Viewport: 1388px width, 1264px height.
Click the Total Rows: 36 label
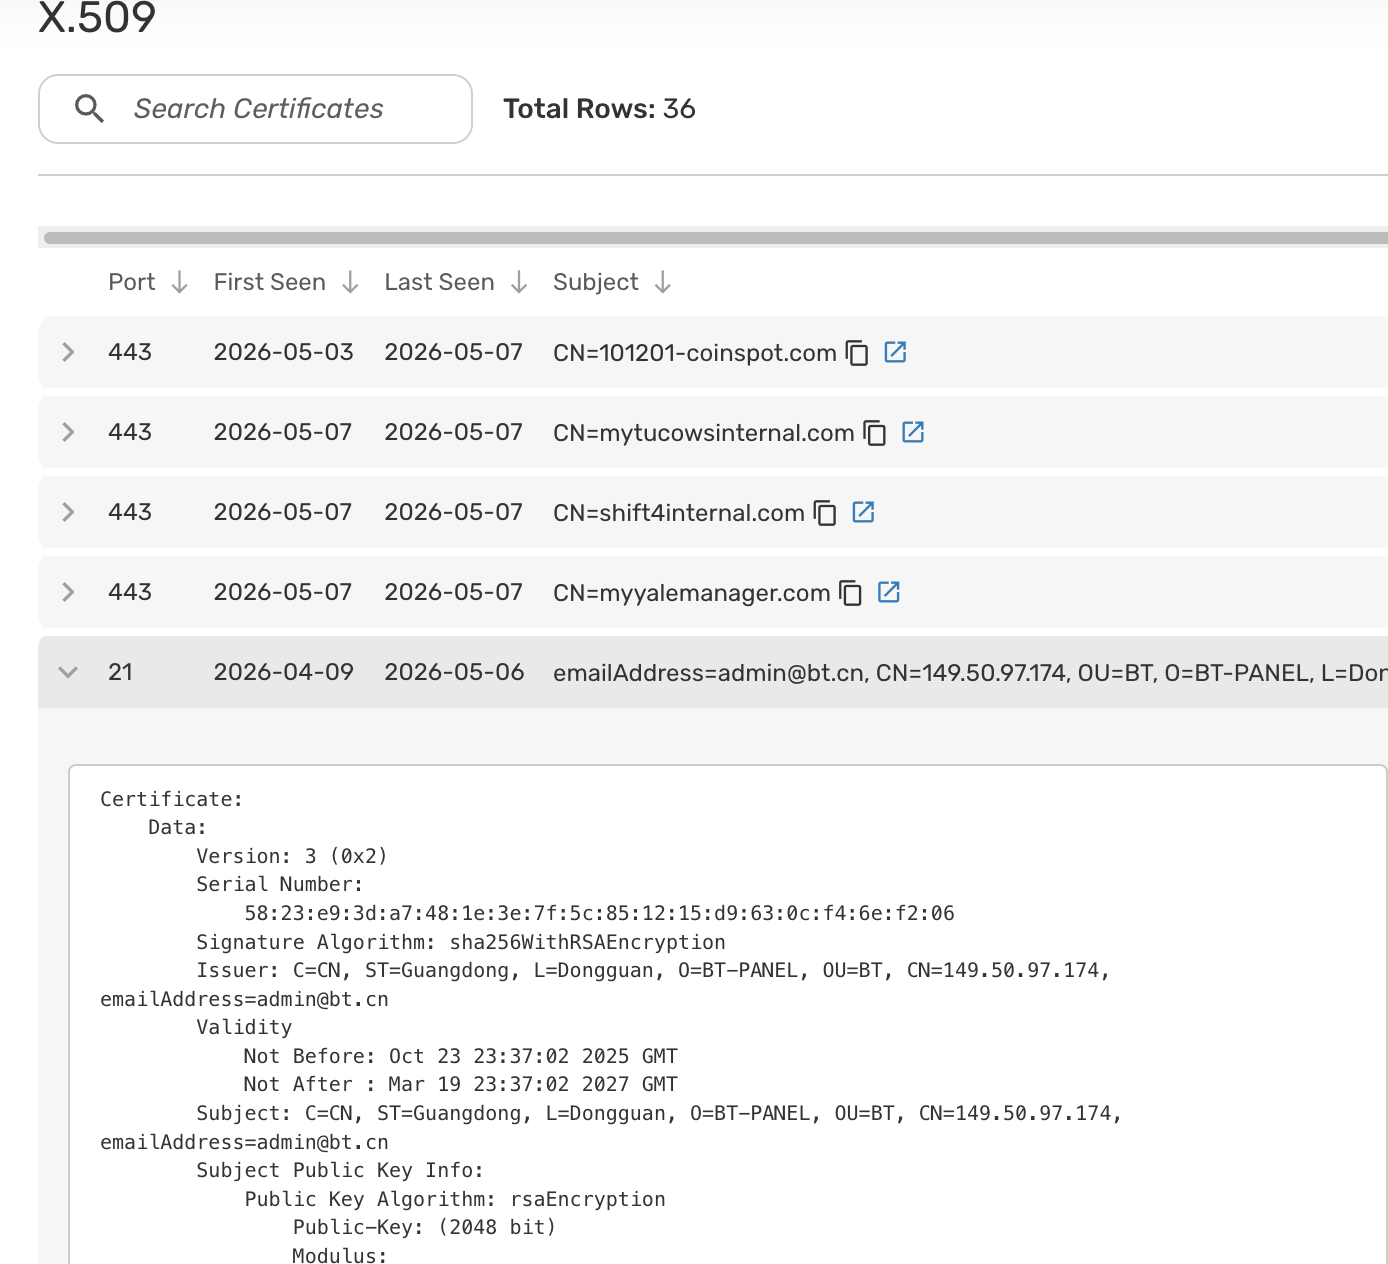click(x=600, y=109)
